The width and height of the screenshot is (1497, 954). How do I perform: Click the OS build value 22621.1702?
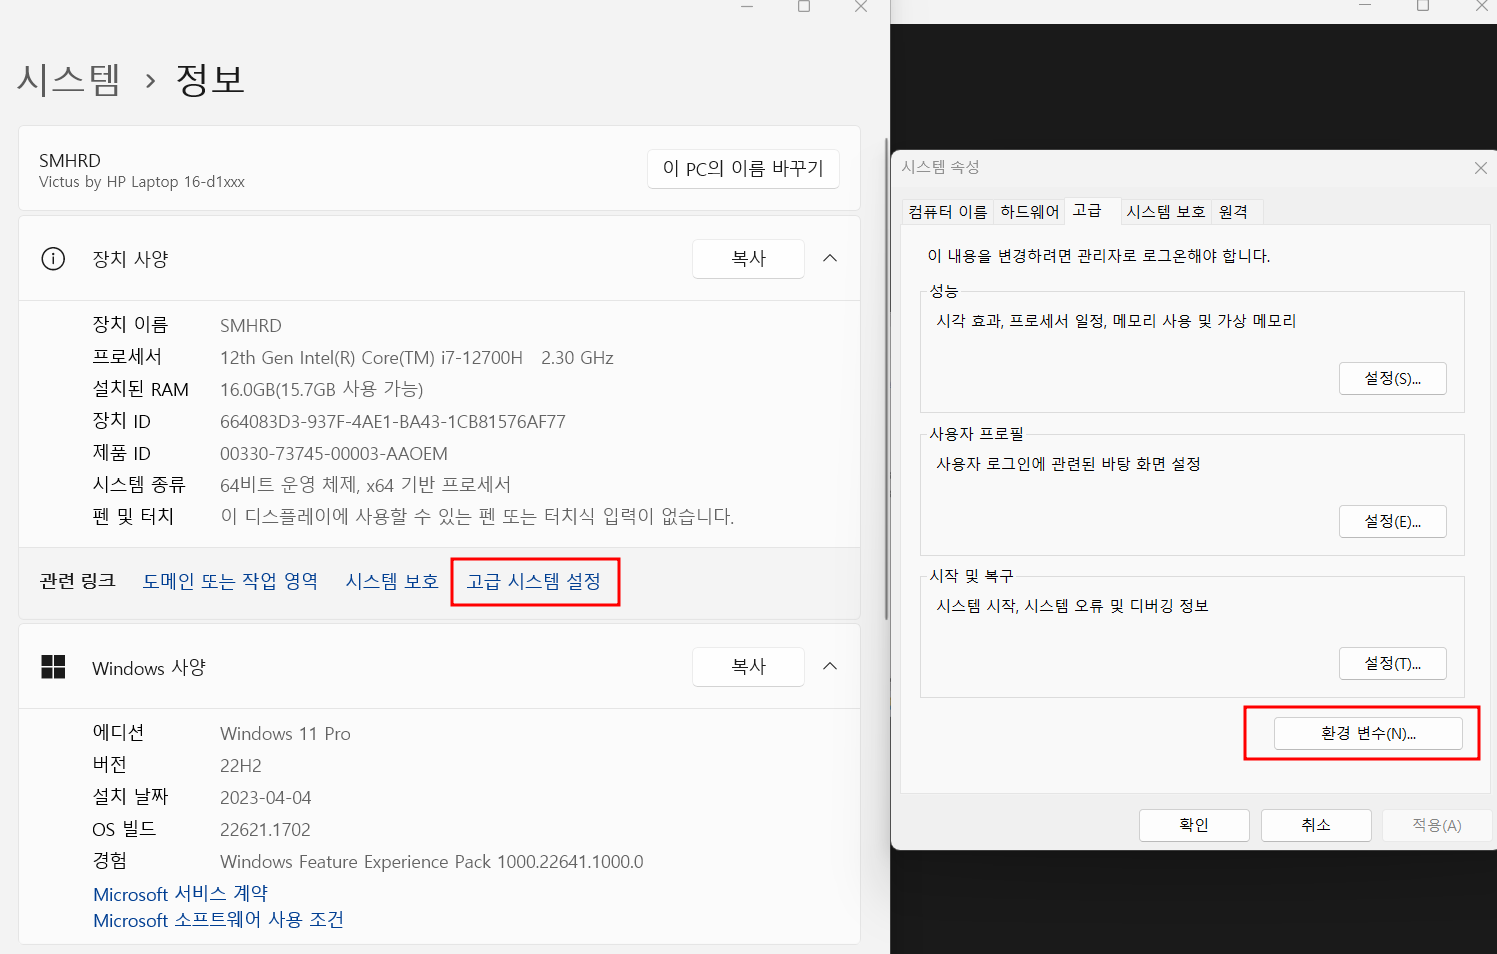(x=265, y=829)
